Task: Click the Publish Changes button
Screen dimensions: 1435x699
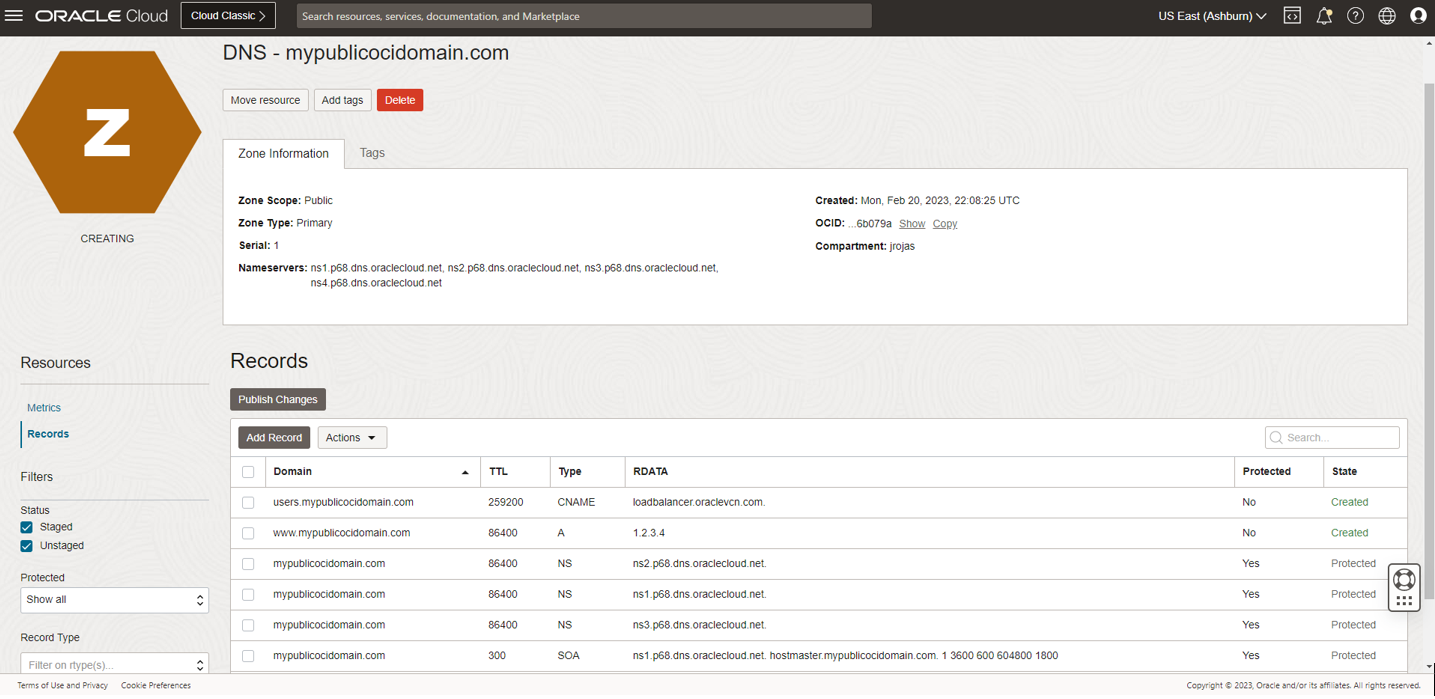Action: 277,399
